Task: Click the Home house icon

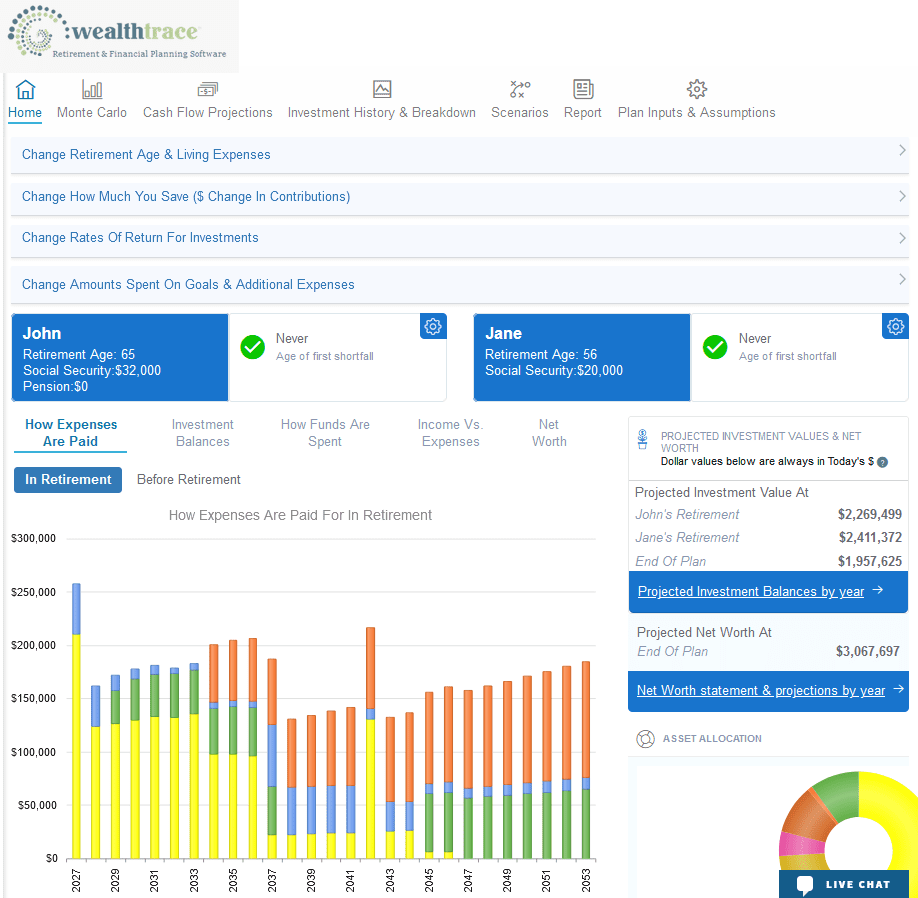Action: pyautogui.click(x=25, y=90)
